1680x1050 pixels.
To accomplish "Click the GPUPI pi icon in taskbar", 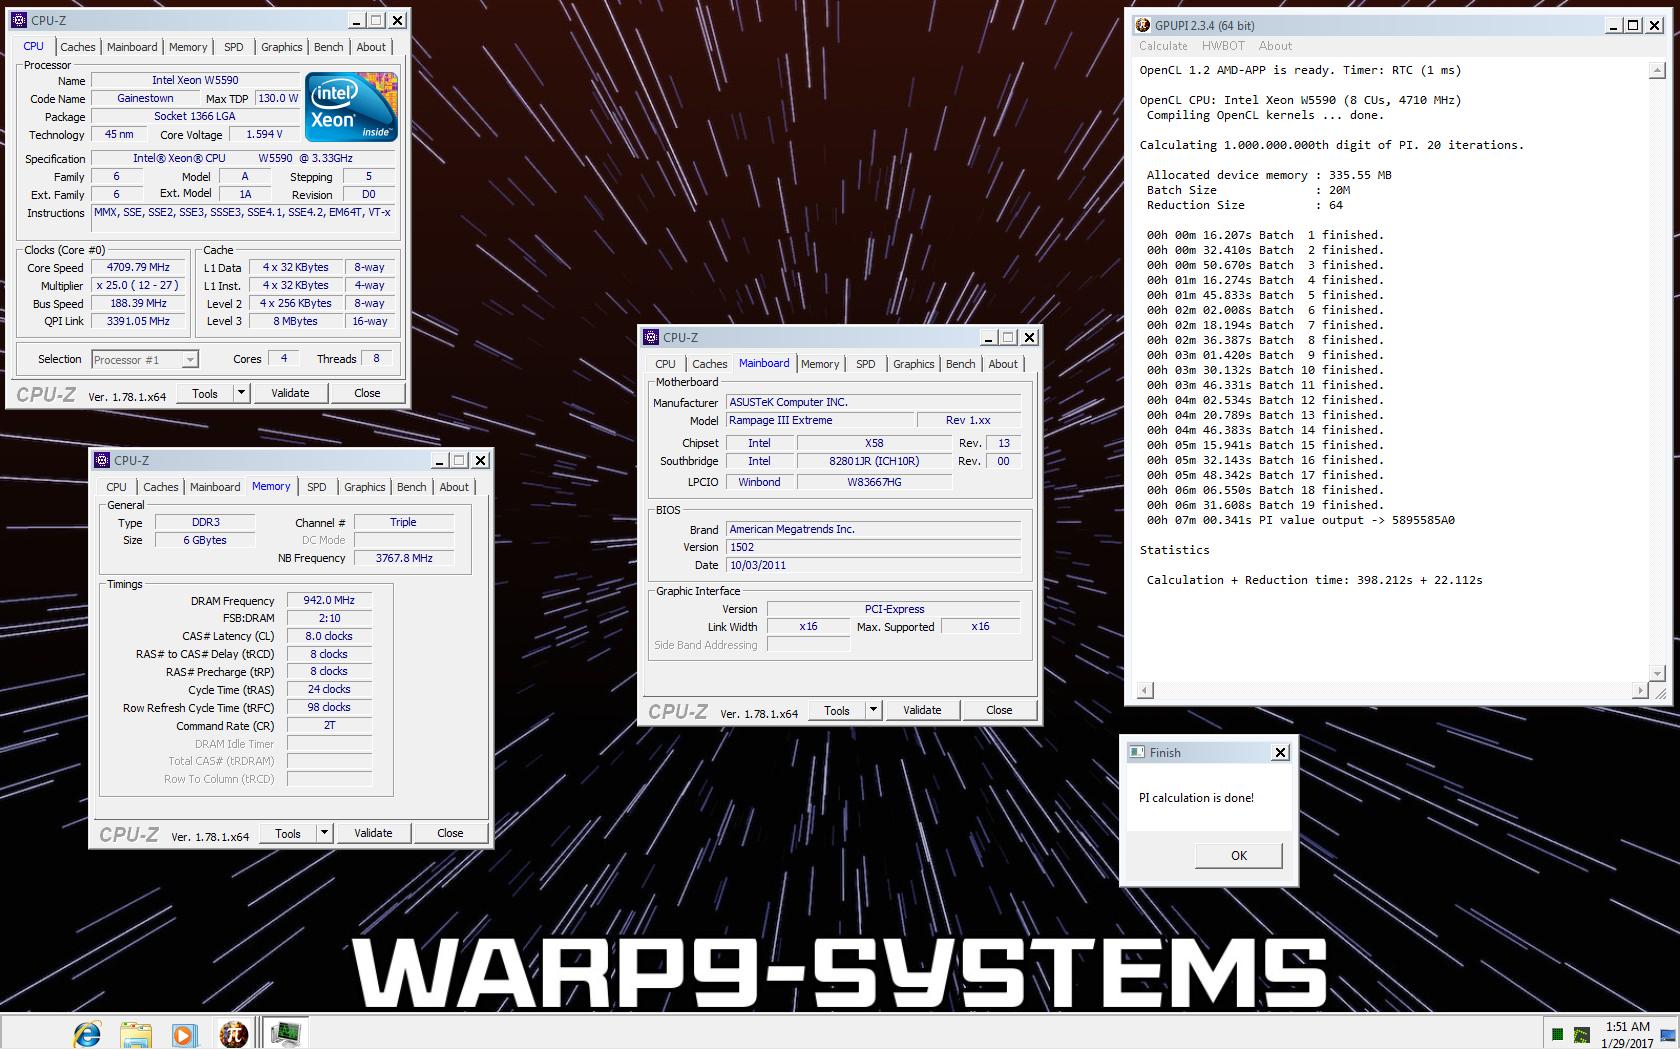I will [233, 1033].
